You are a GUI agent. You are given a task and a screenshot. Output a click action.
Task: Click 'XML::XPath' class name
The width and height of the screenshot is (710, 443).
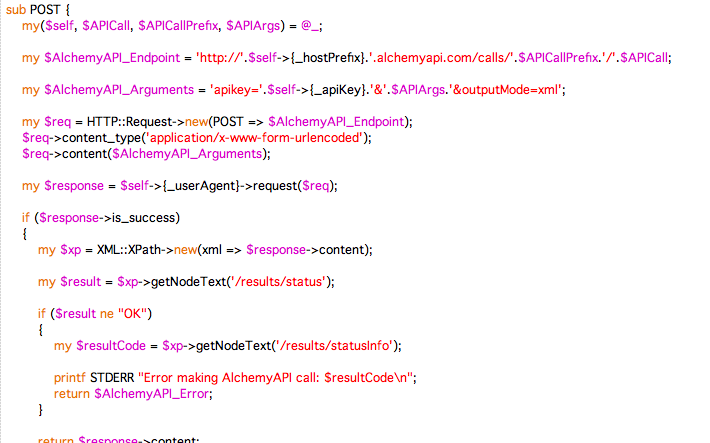(129, 250)
